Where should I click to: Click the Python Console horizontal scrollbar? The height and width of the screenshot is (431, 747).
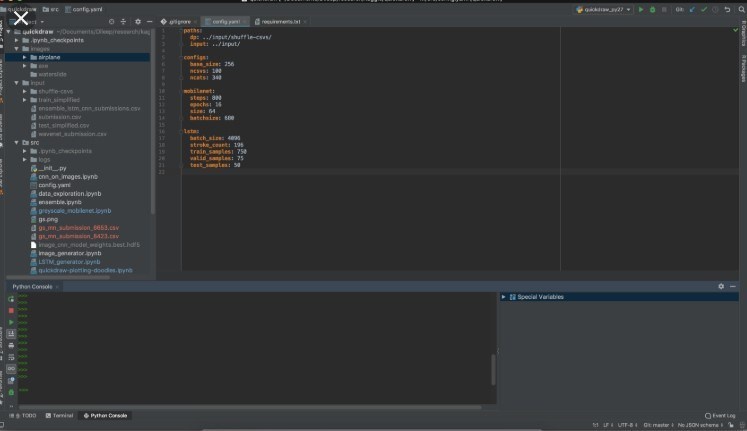pyautogui.click(x=250, y=407)
